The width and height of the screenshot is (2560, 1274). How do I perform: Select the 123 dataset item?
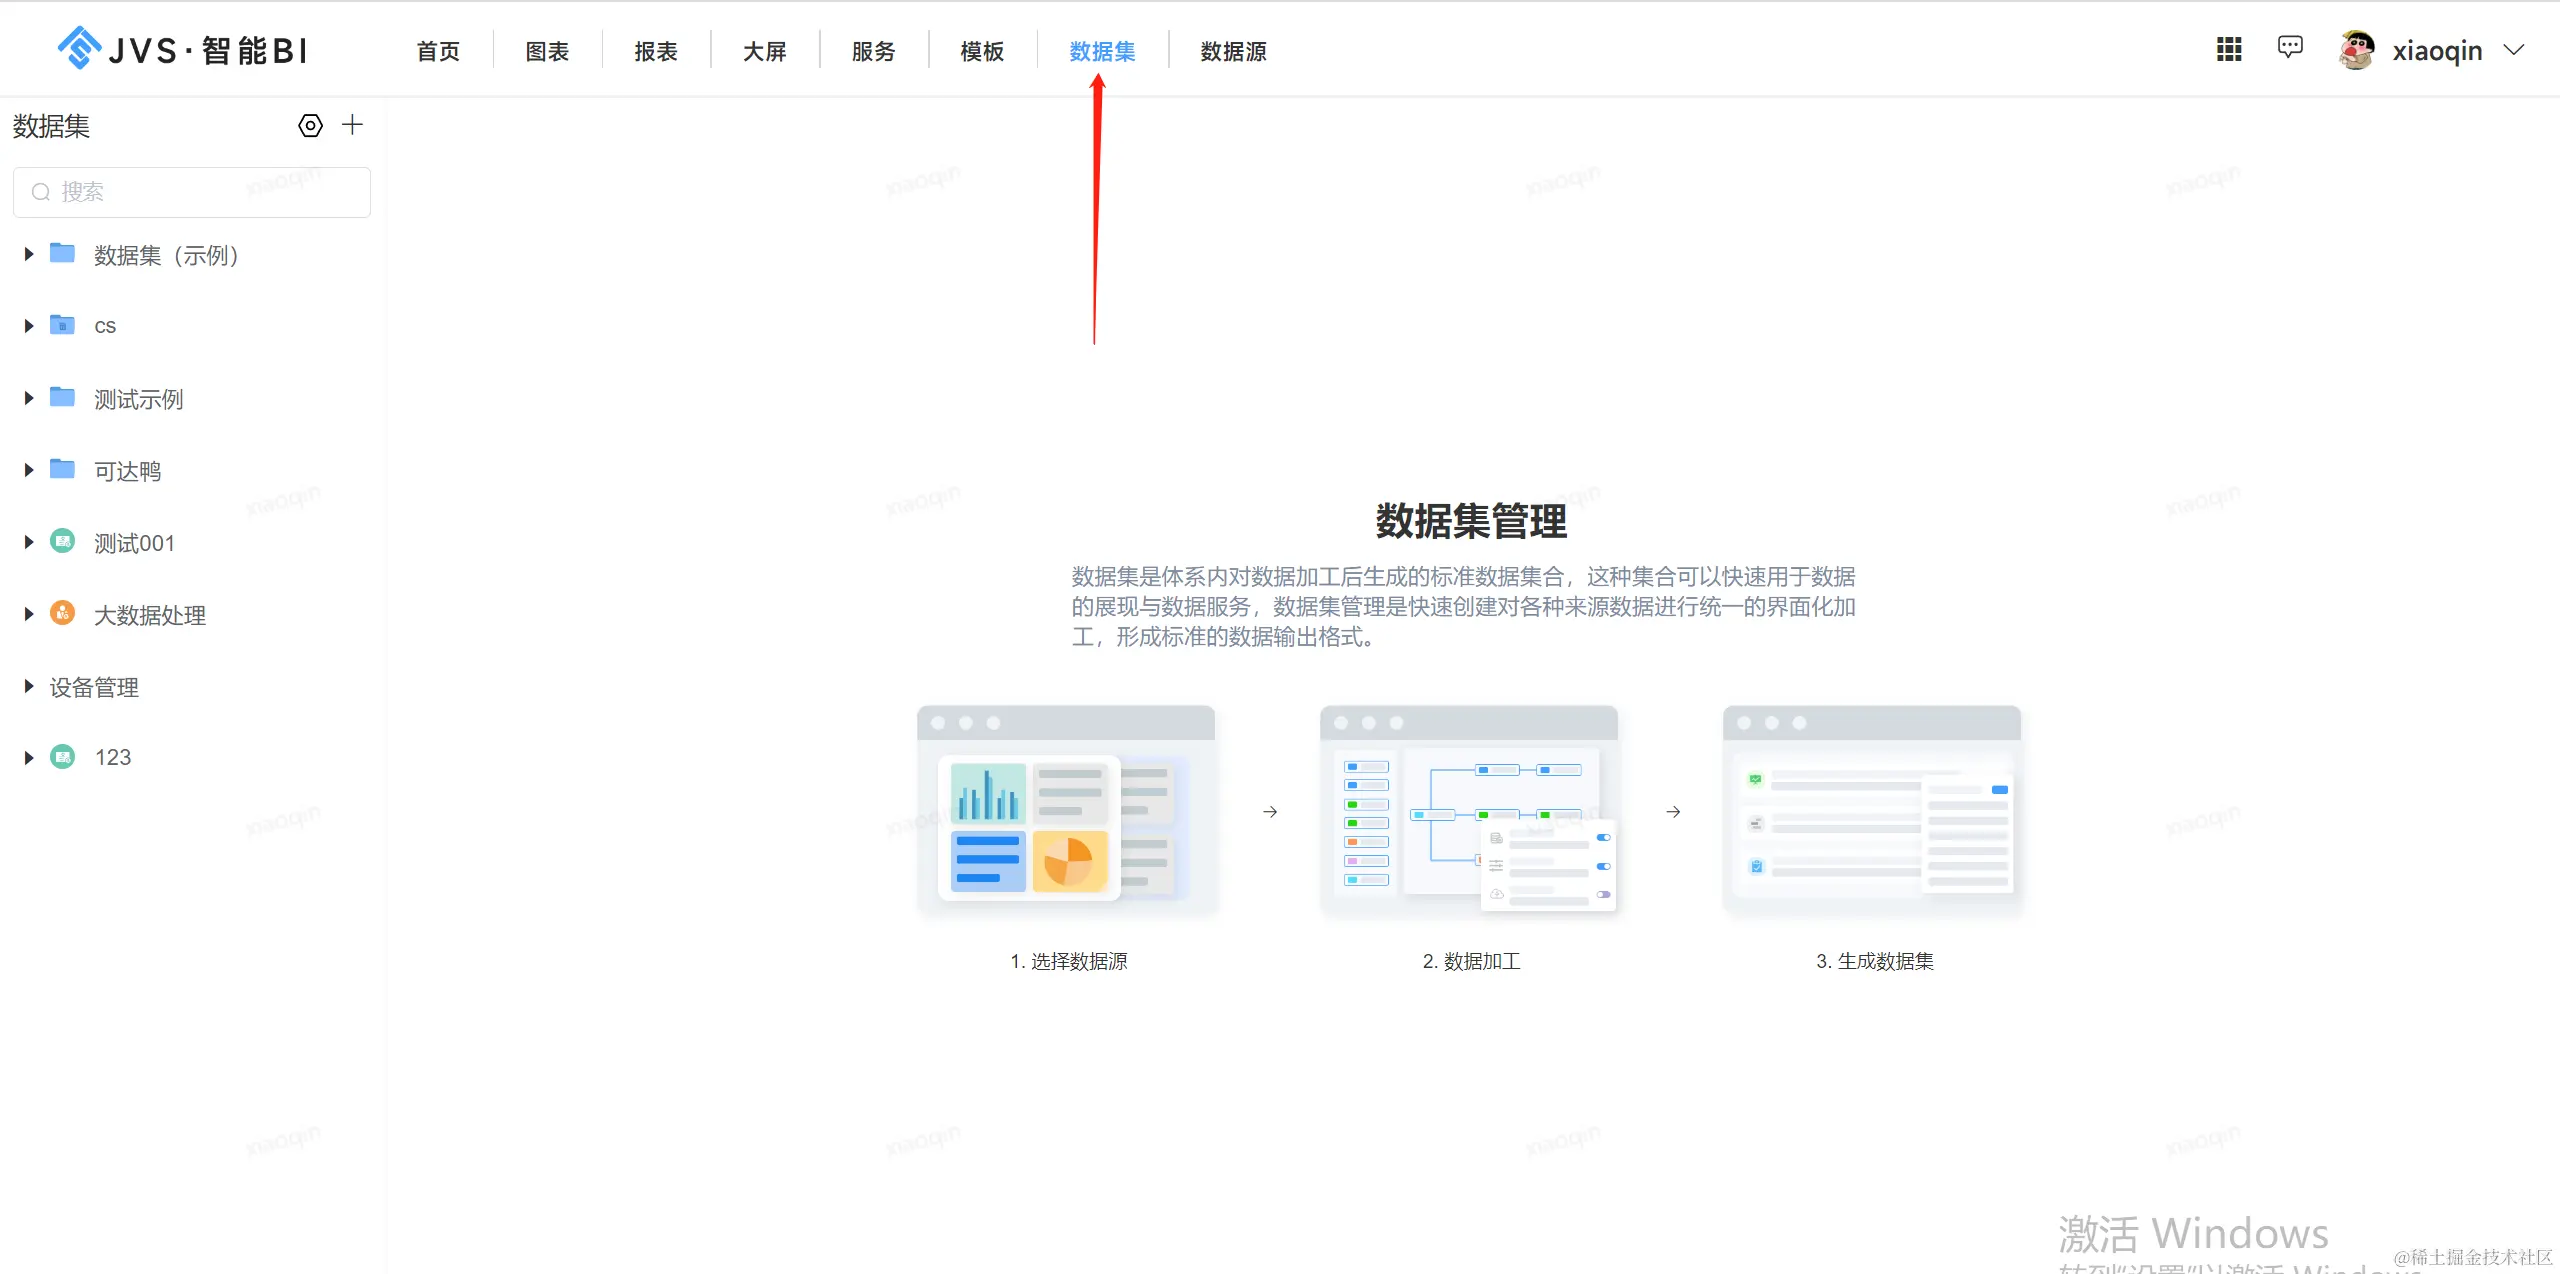pos(113,757)
